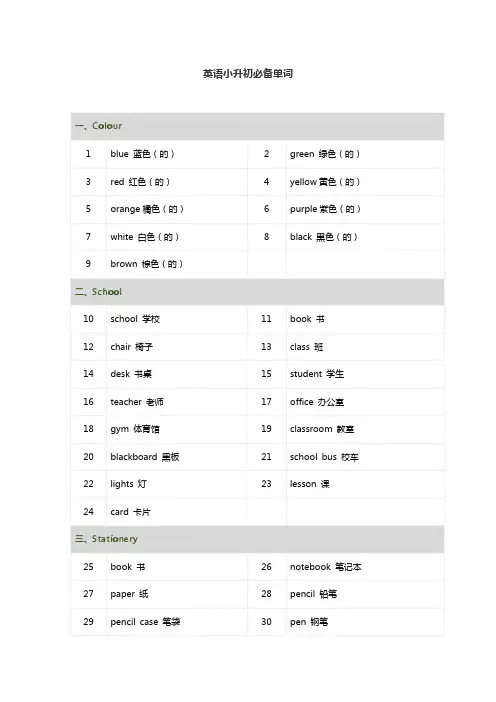
Task: Click the blackboard entry numbered 20
Action: point(145,457)
